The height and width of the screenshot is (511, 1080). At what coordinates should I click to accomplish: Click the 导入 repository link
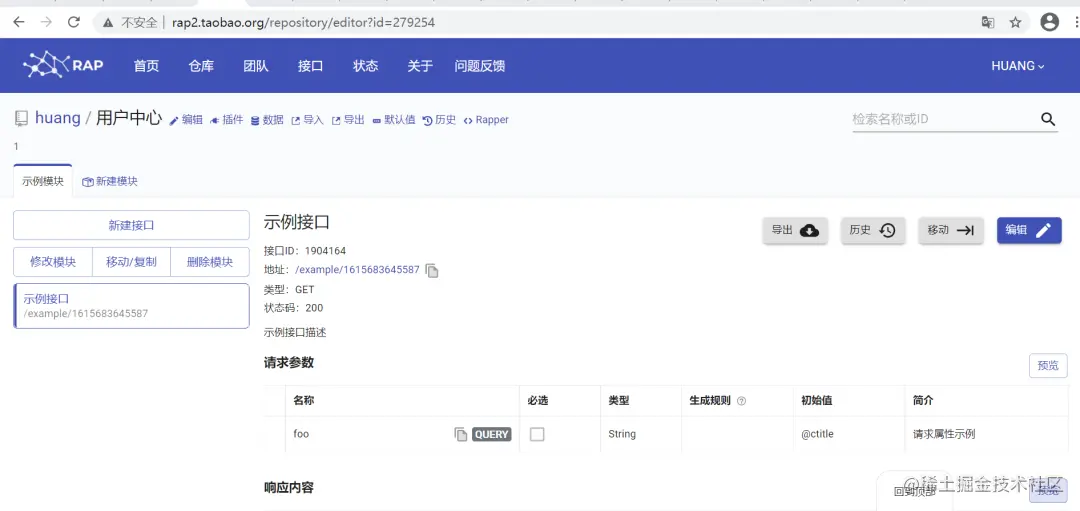coord(307,120)
